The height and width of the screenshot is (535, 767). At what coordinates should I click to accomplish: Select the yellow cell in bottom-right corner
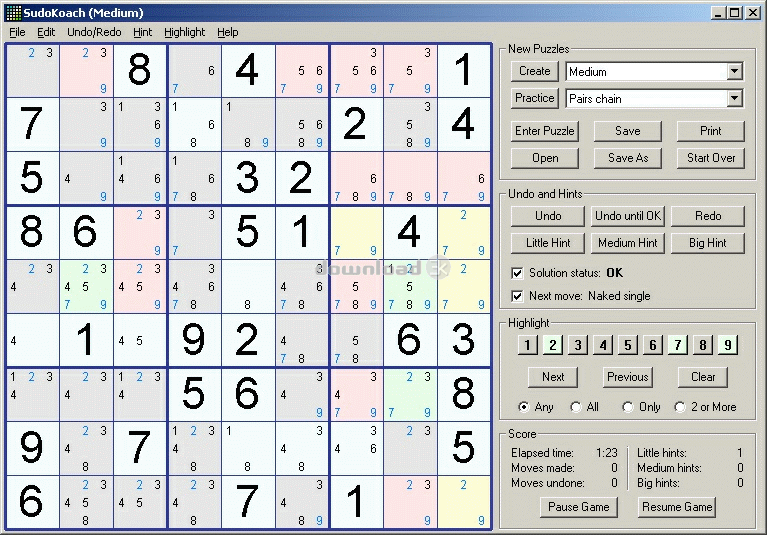tap(464, 502)
